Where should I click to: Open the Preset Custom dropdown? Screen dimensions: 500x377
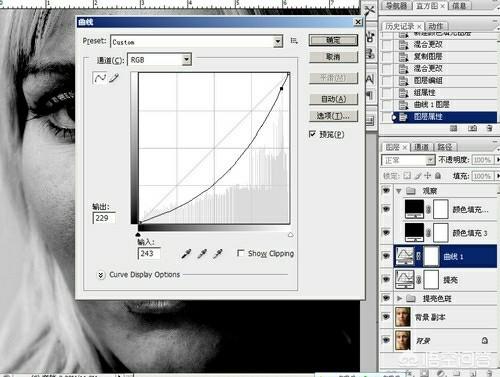click(x=197, y=42)
